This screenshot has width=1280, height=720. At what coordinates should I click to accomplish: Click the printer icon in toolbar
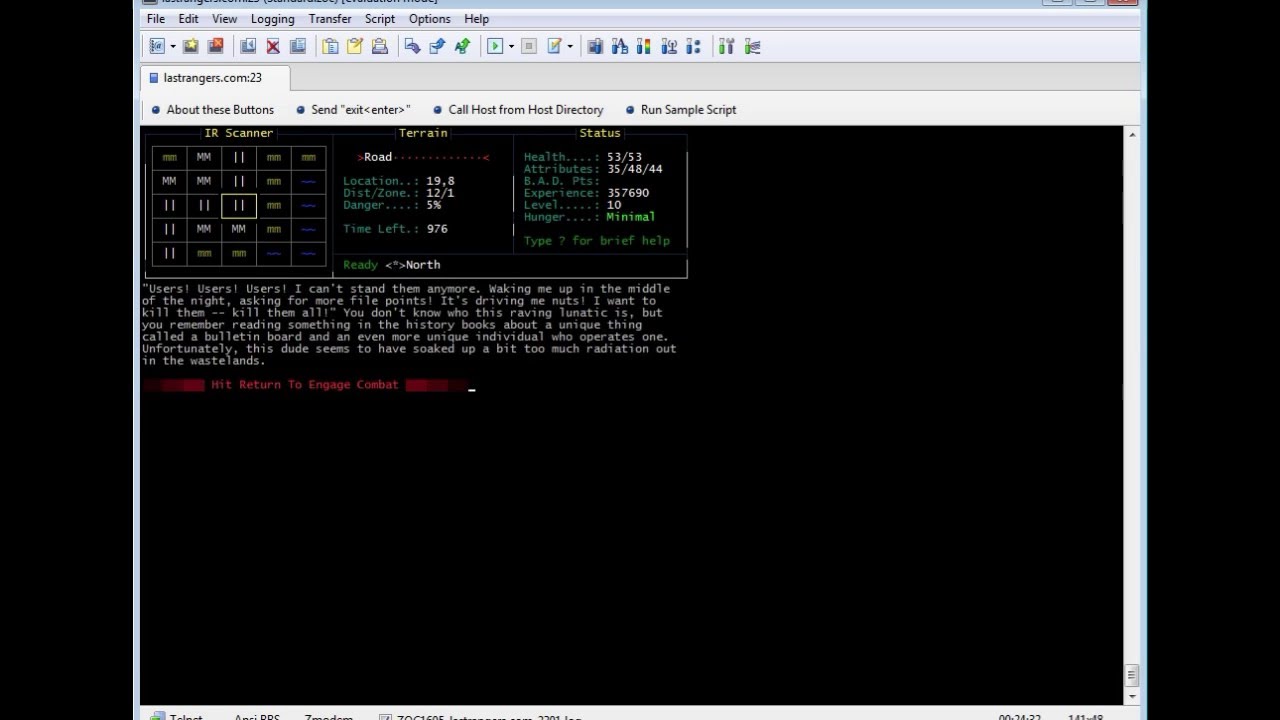click(x=379, y=46)
